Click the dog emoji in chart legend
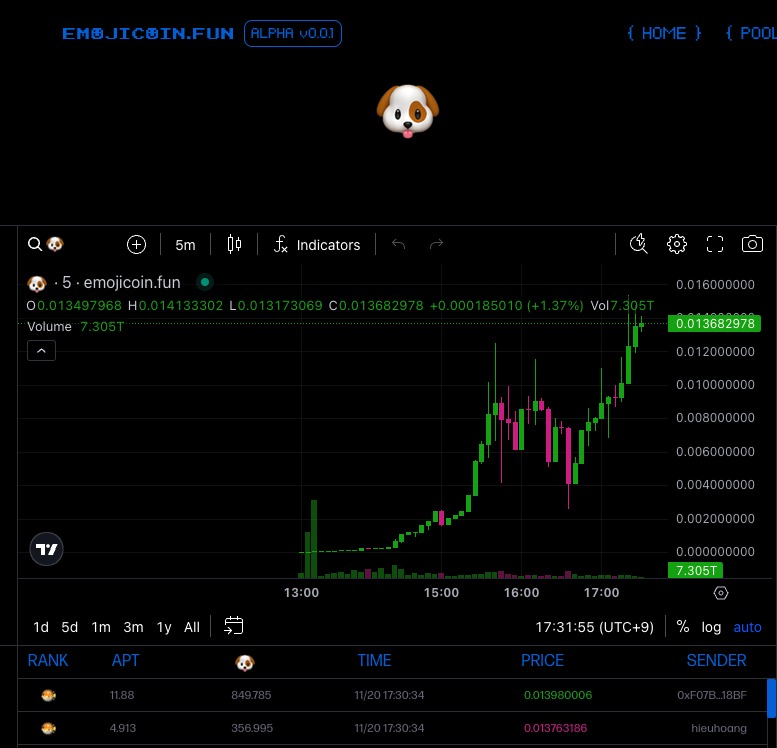The width and height of the screenshot is (777, 748). [37, 284]
